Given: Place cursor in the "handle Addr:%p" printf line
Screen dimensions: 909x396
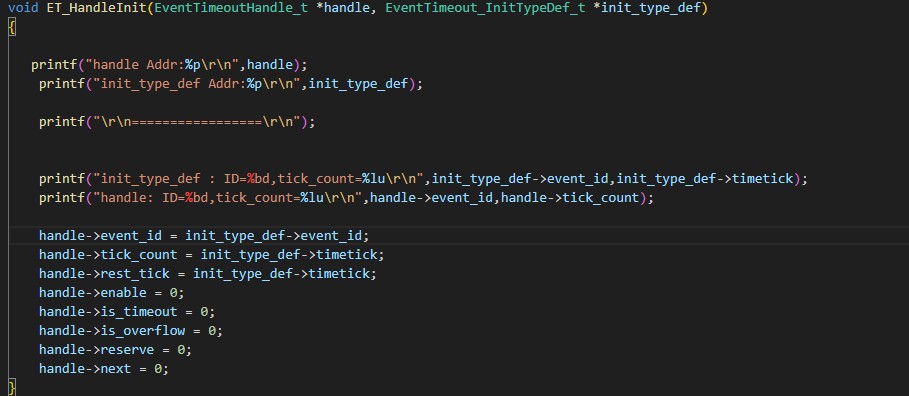Looking at the screenshot, I should (169, 65).
